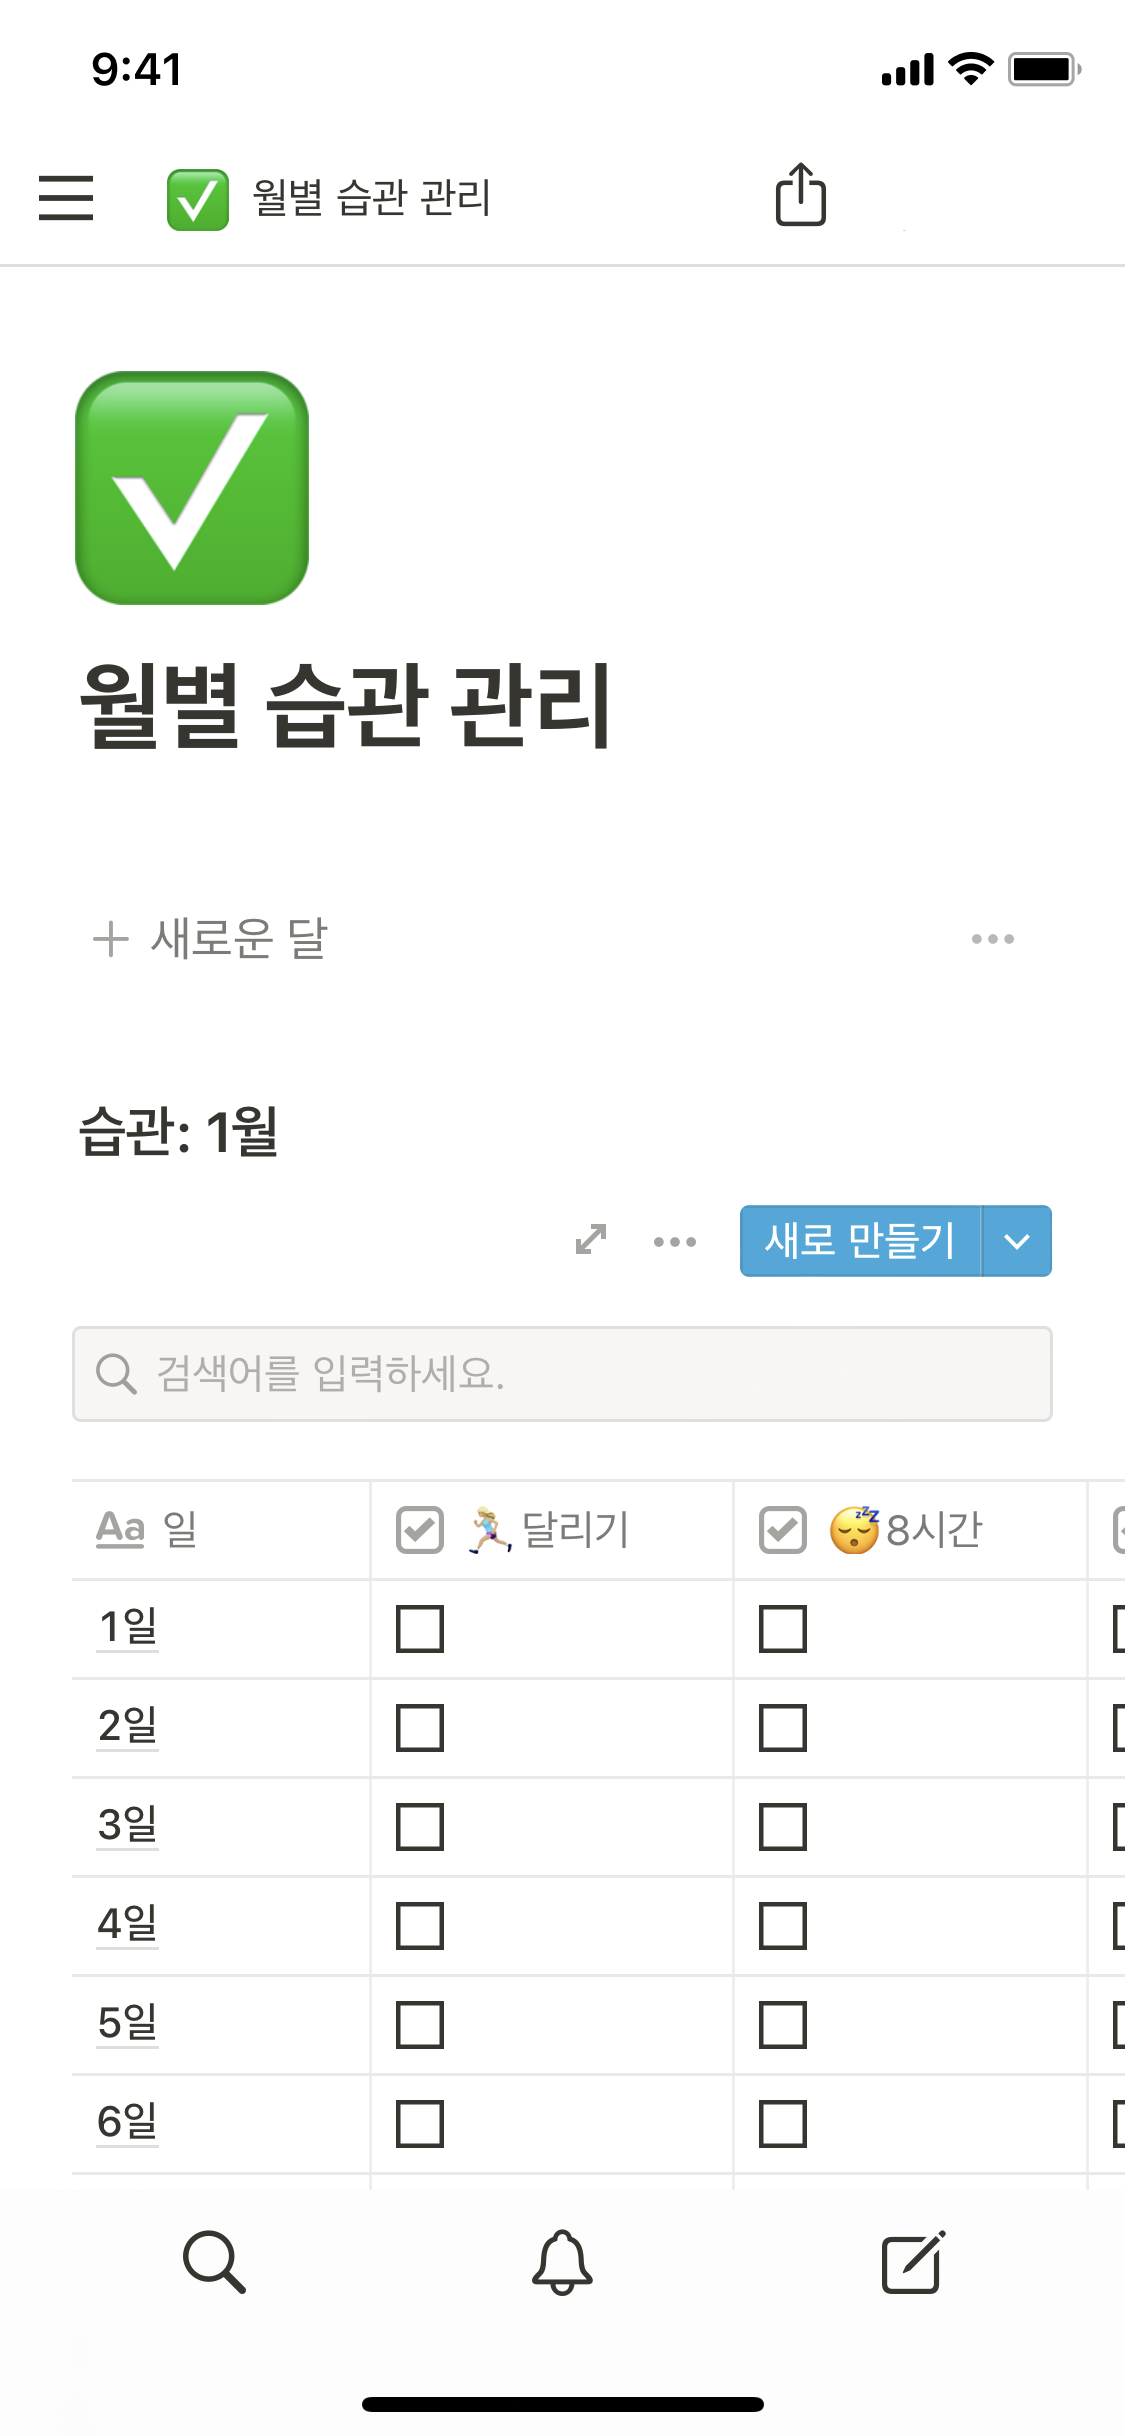This screenshot has height=2436, width=1125.
Task: Open the 8시간 column header menu
Action: pyautogui.click(x=908, y=1530)
